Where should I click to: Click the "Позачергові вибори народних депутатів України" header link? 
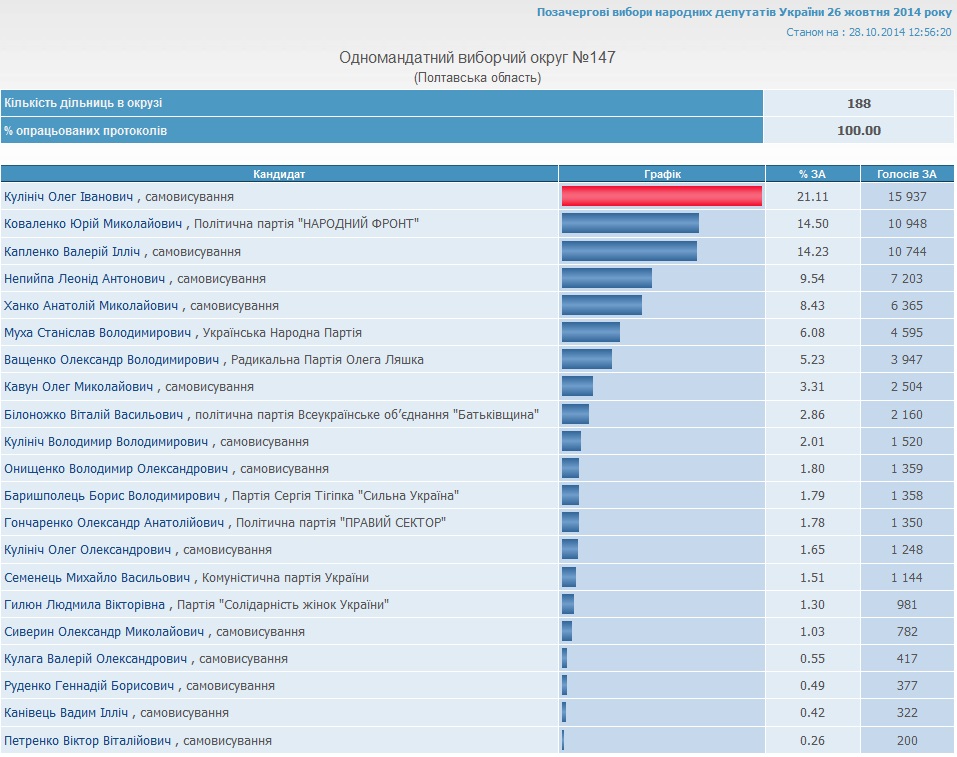pos(743,12)
